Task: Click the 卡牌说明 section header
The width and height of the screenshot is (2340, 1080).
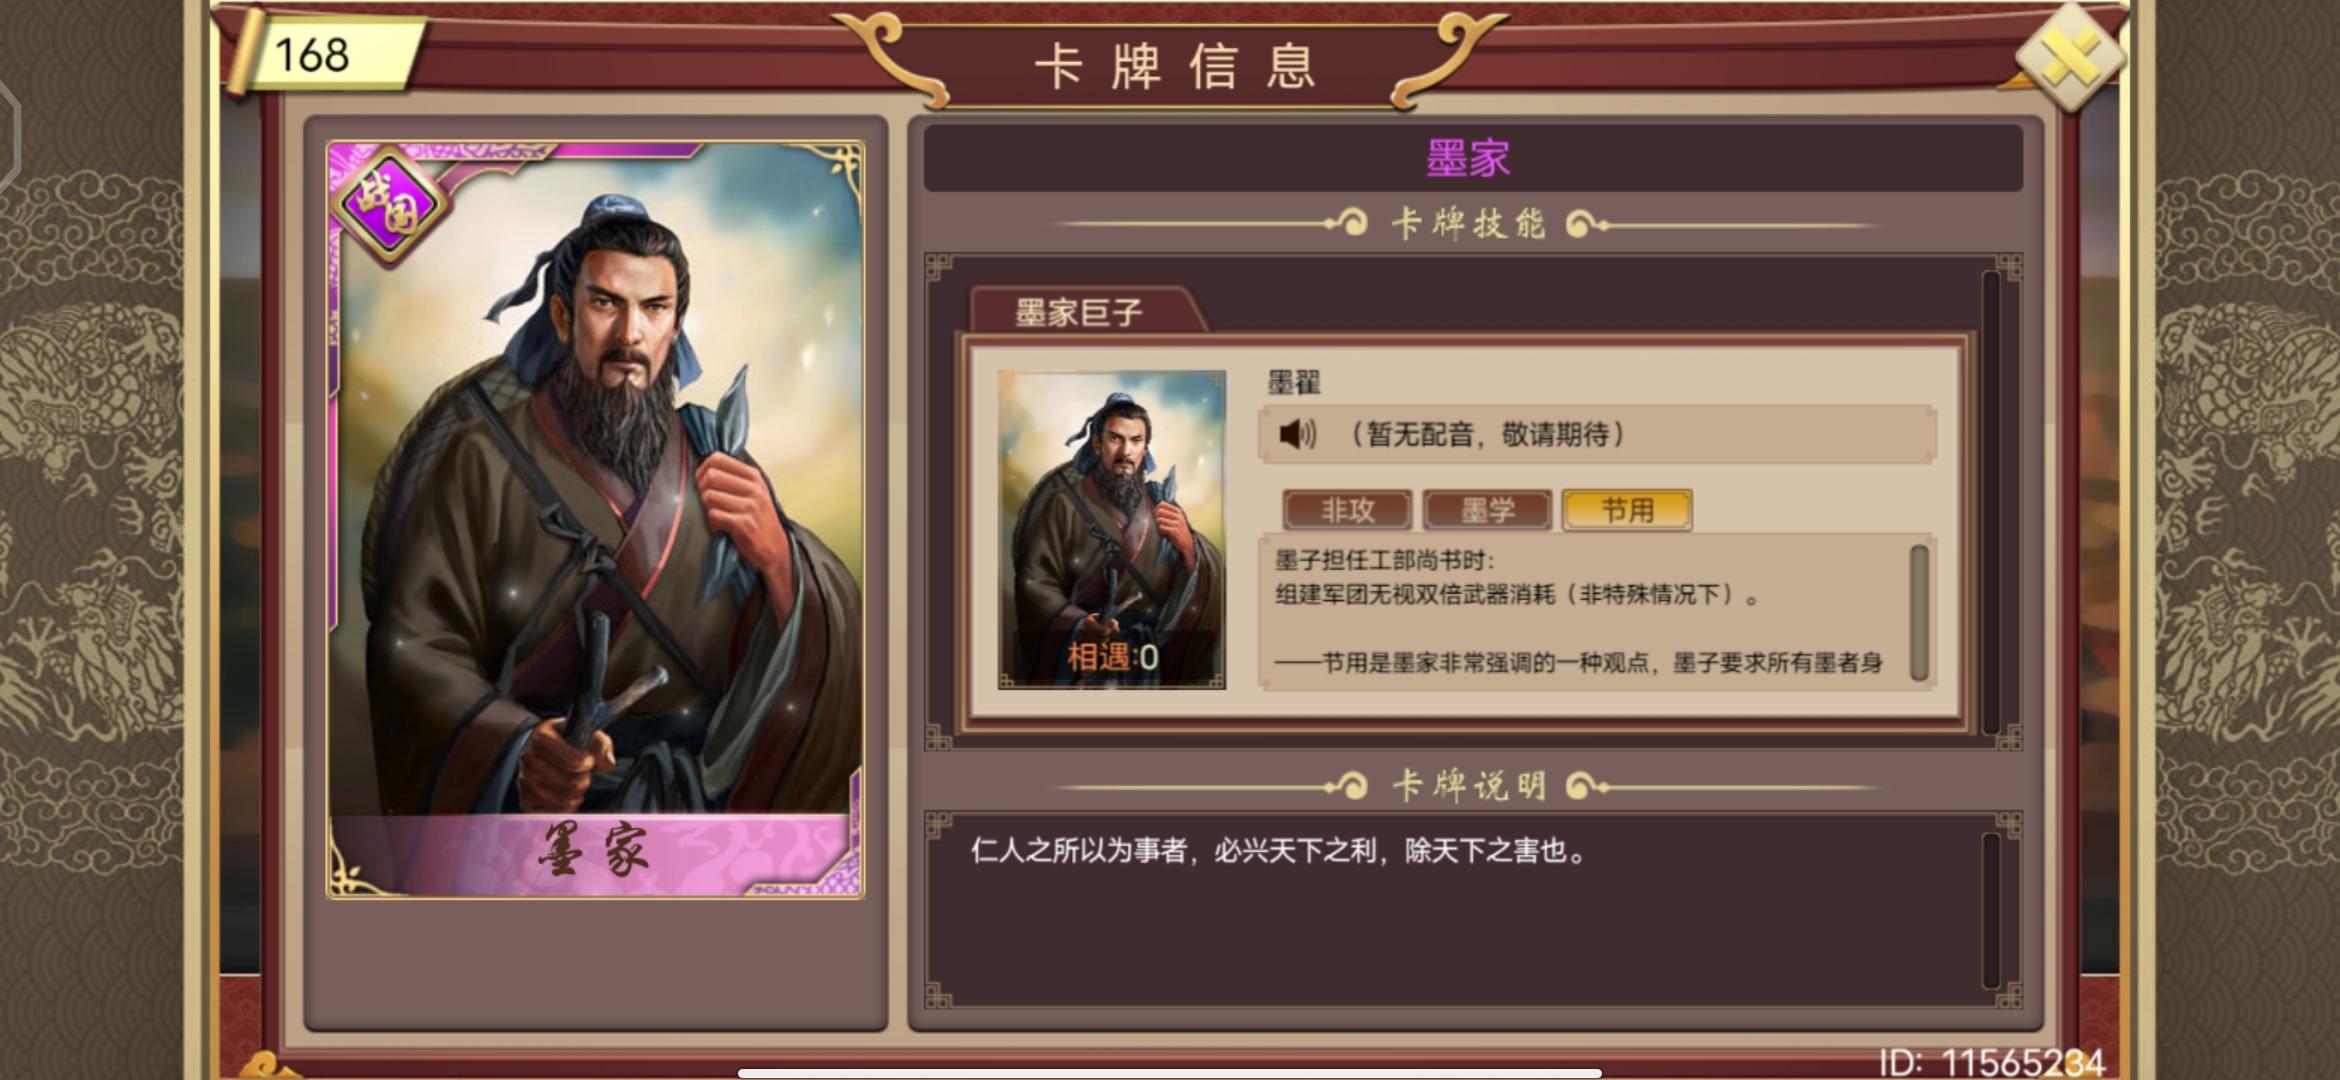Action: click(x=1468, y=786)
